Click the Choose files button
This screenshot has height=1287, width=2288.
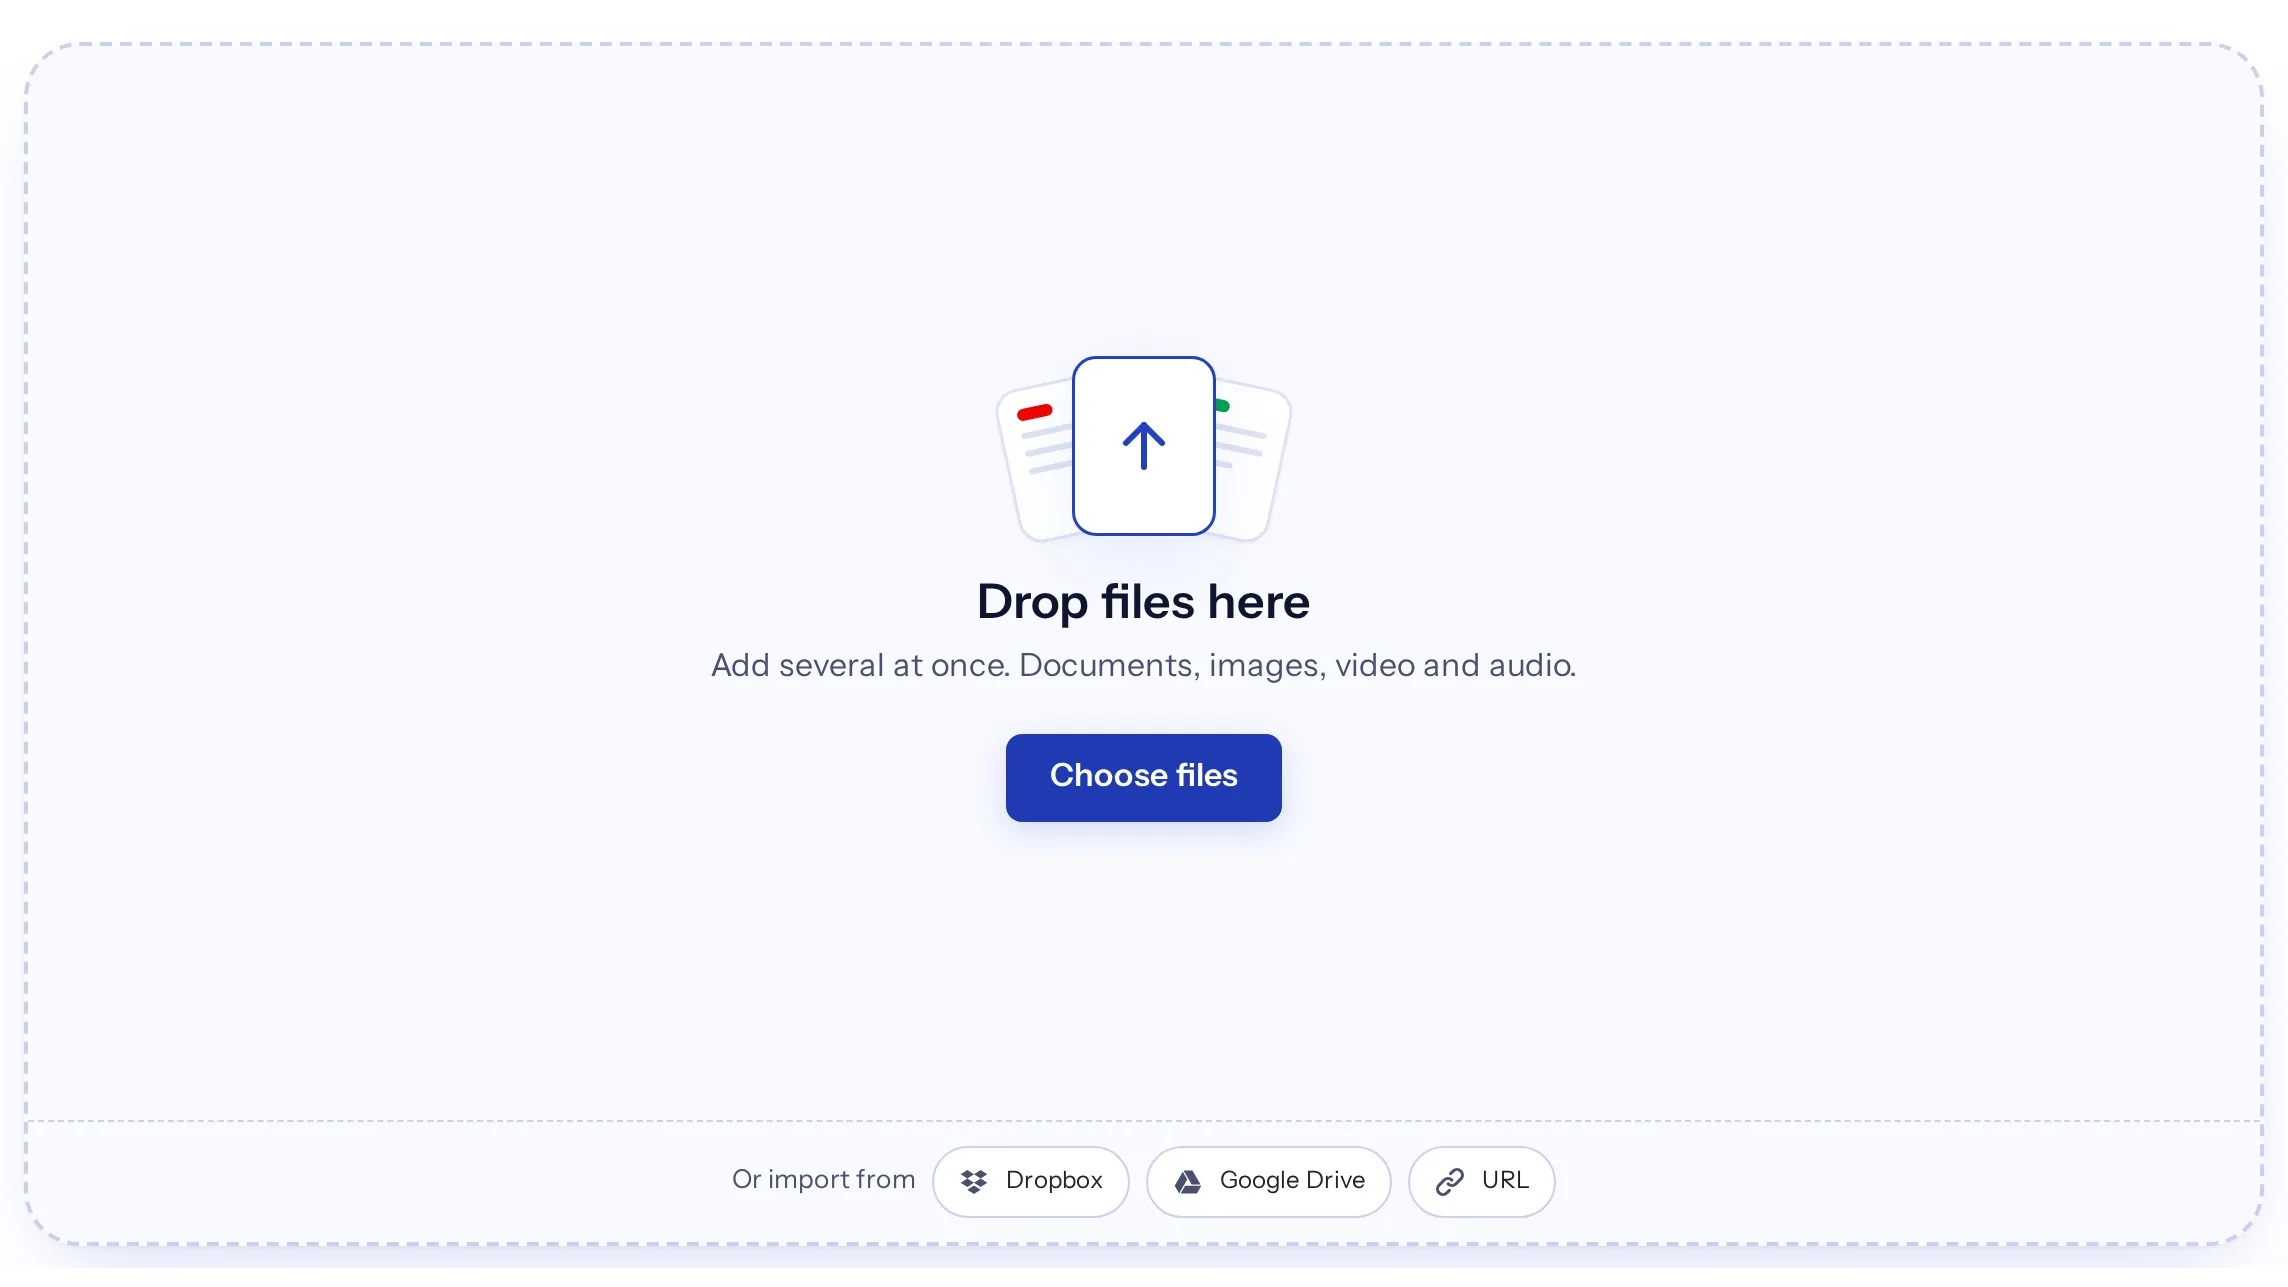(x=1143, y=777)
